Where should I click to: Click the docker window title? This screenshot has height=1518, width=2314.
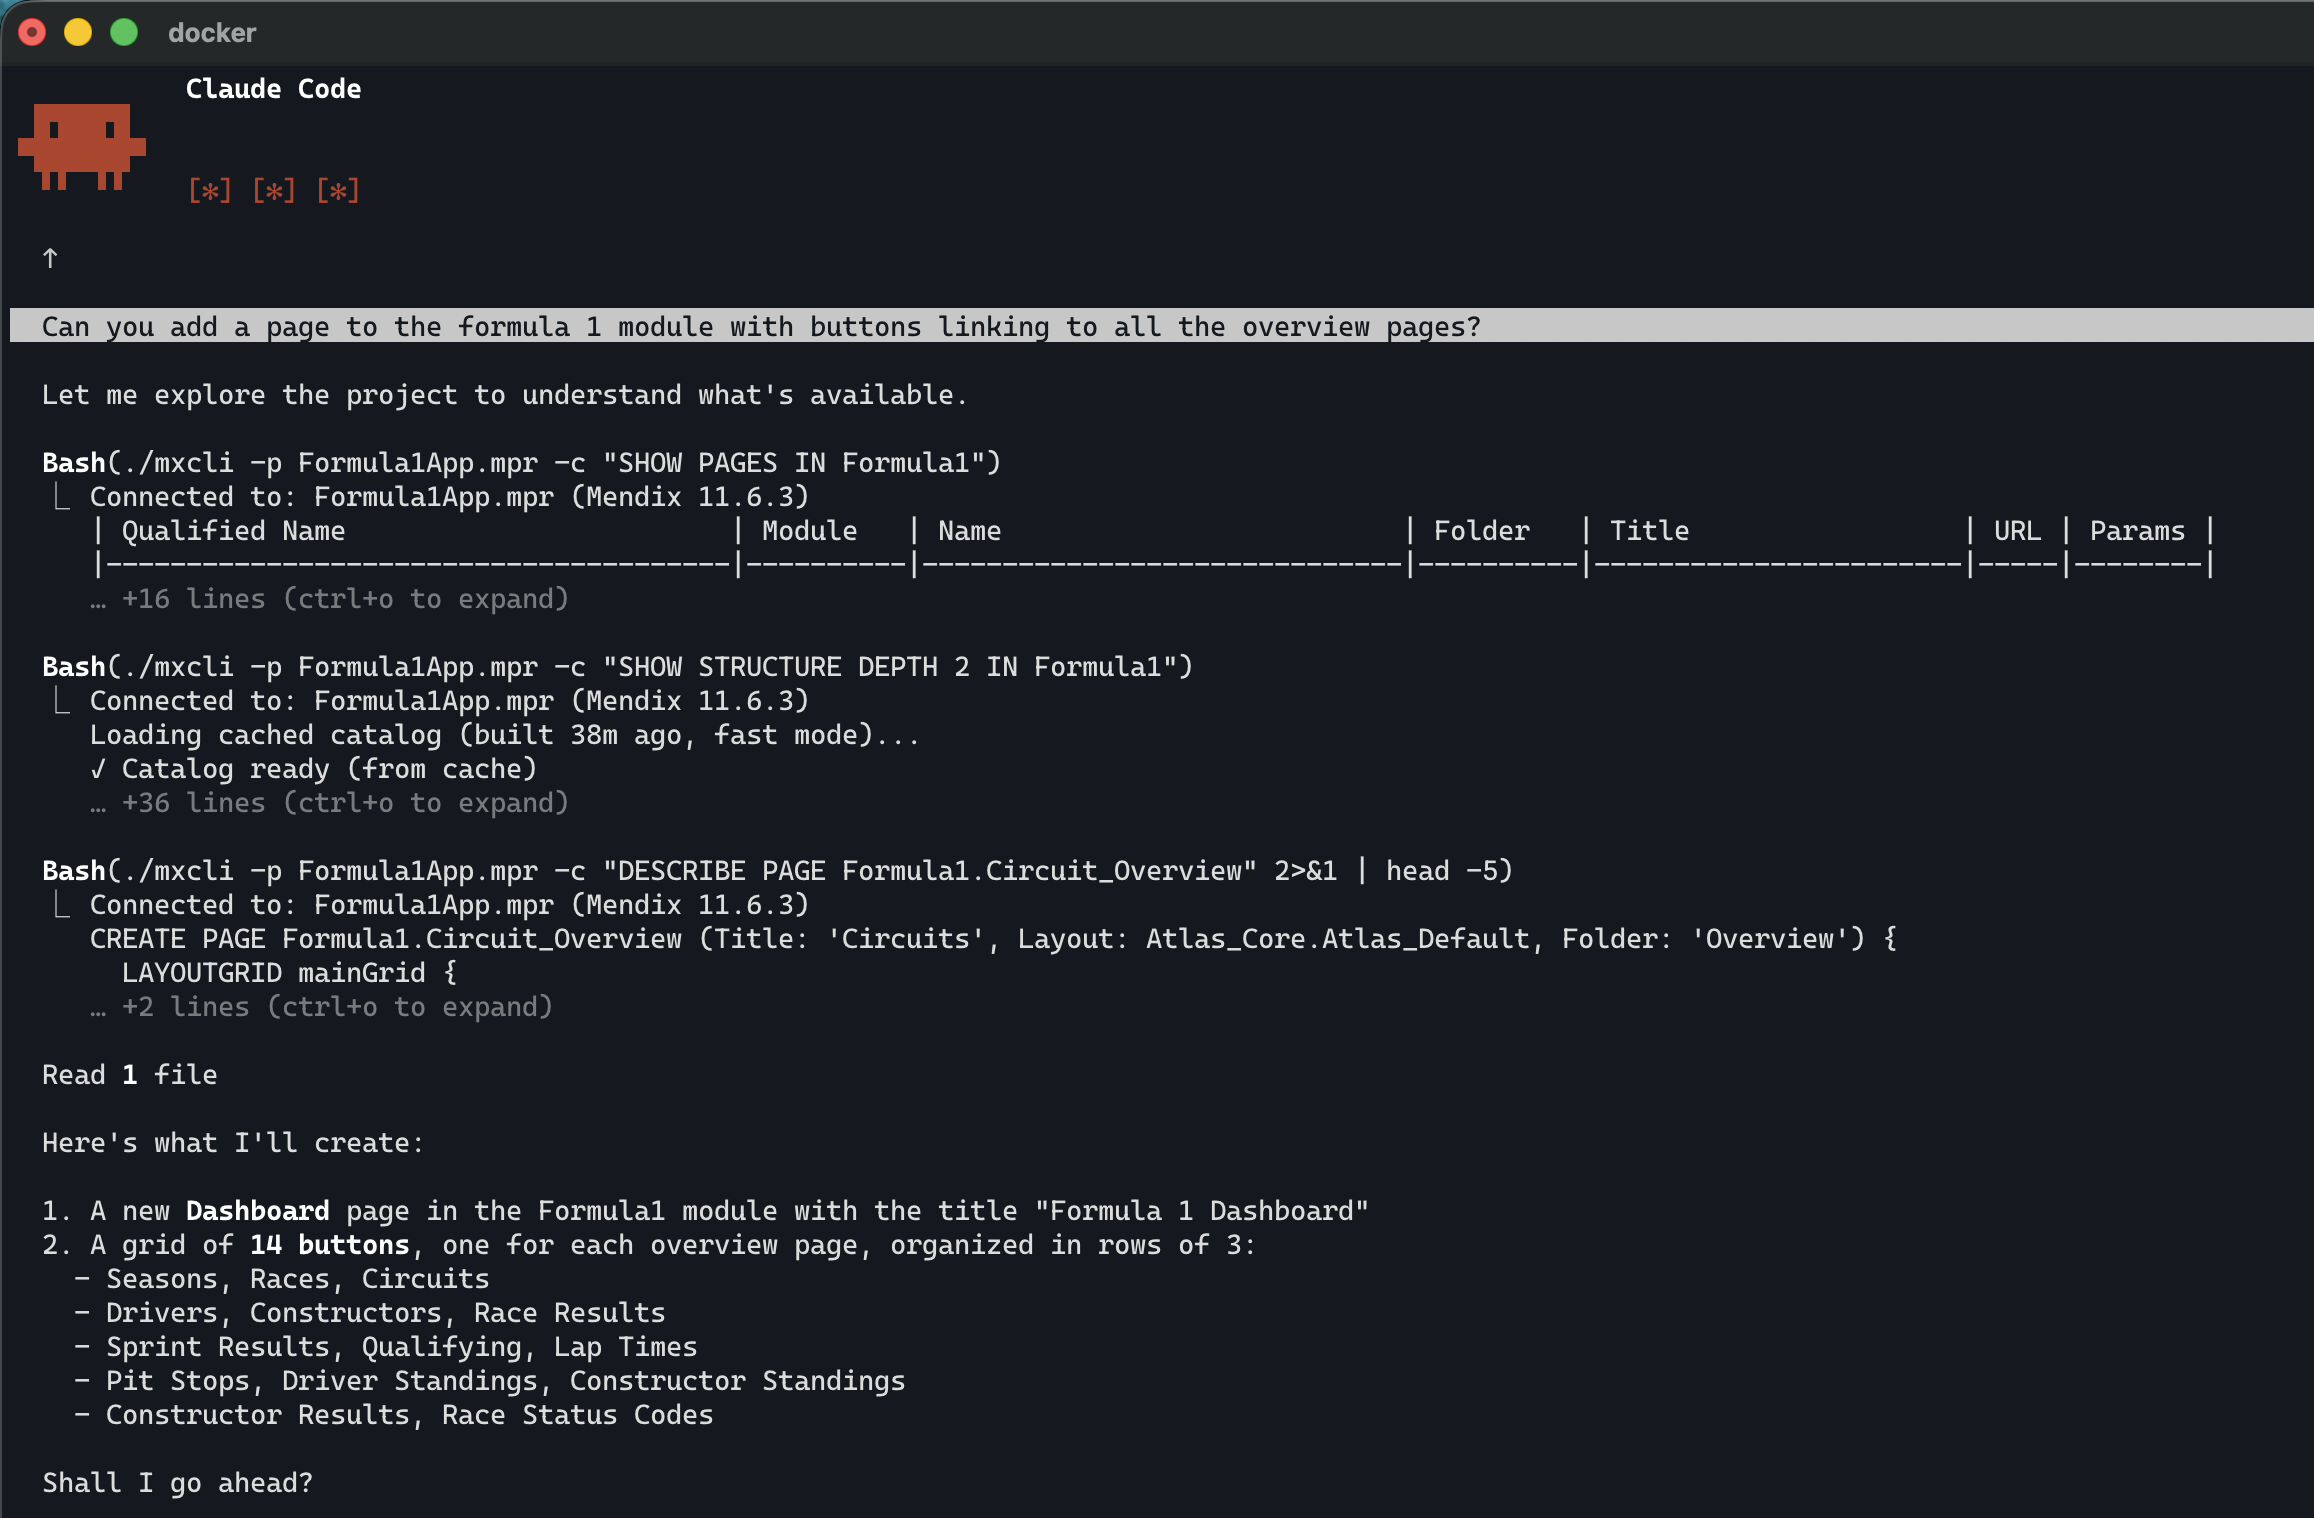point(212,33)
